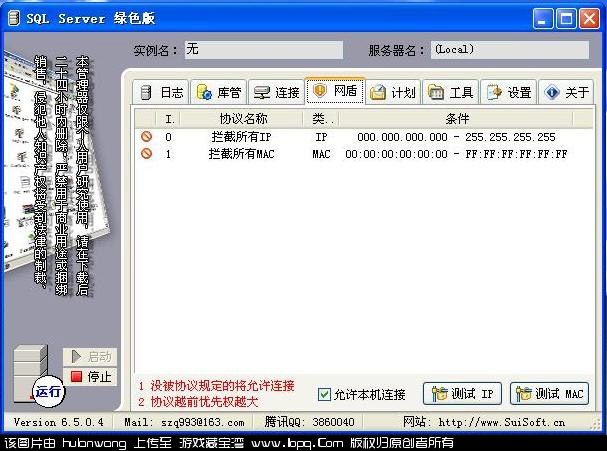Image resolution: width=607 pixels, height=451 pixels.
Task: Click the 条件 column header
Action: click(x=456, y=119)
